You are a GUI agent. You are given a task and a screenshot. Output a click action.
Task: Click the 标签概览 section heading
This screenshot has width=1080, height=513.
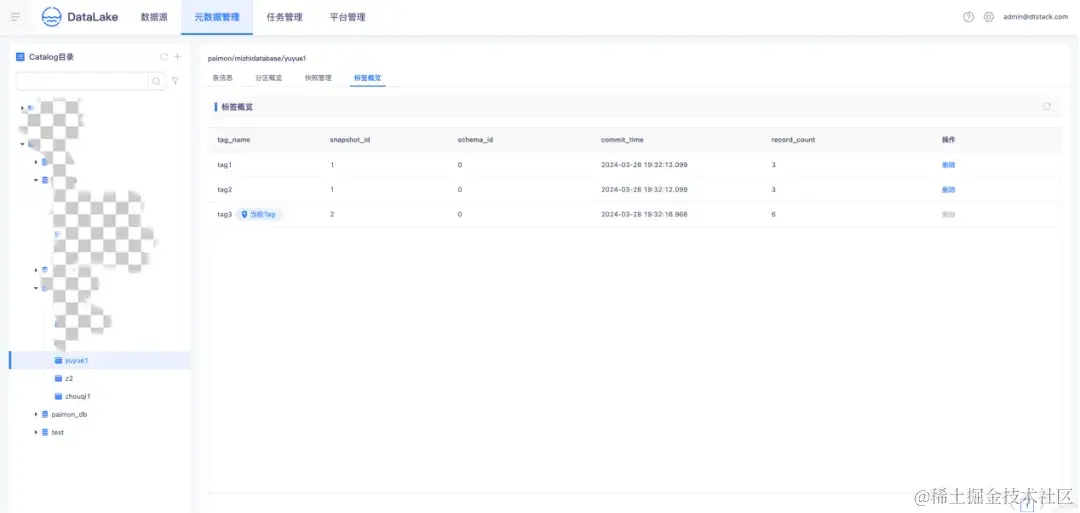237,107
